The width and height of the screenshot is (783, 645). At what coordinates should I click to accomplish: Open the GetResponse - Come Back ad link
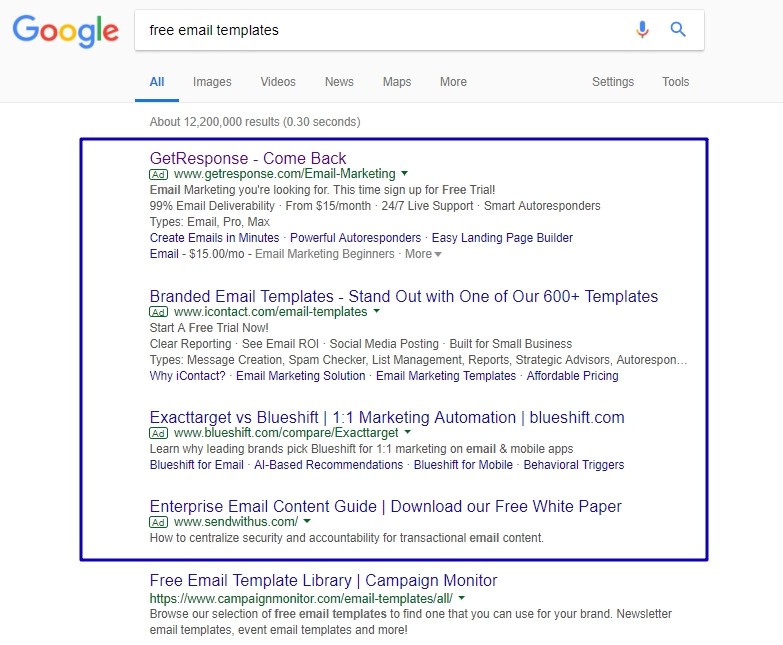pos(248,158)
